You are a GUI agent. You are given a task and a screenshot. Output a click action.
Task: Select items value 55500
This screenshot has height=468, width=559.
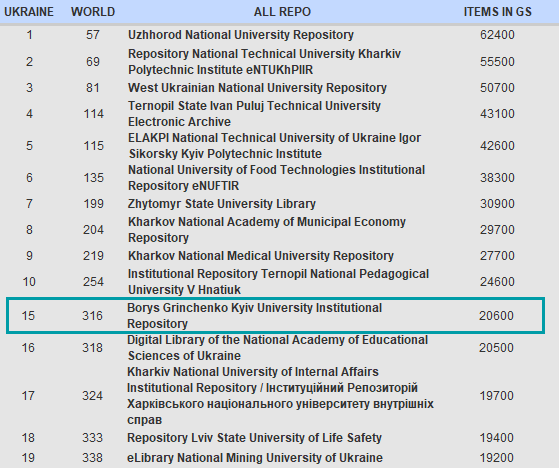[497, 62]
